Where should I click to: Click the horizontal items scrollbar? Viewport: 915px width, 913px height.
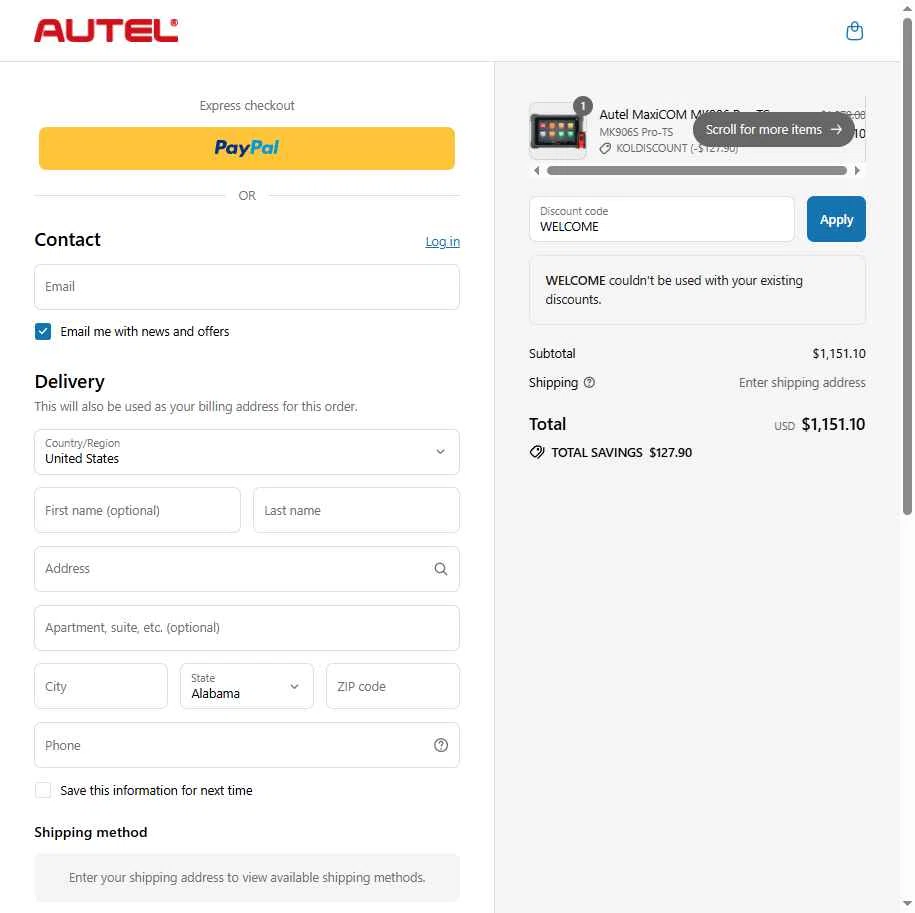[x=697, y=170]
